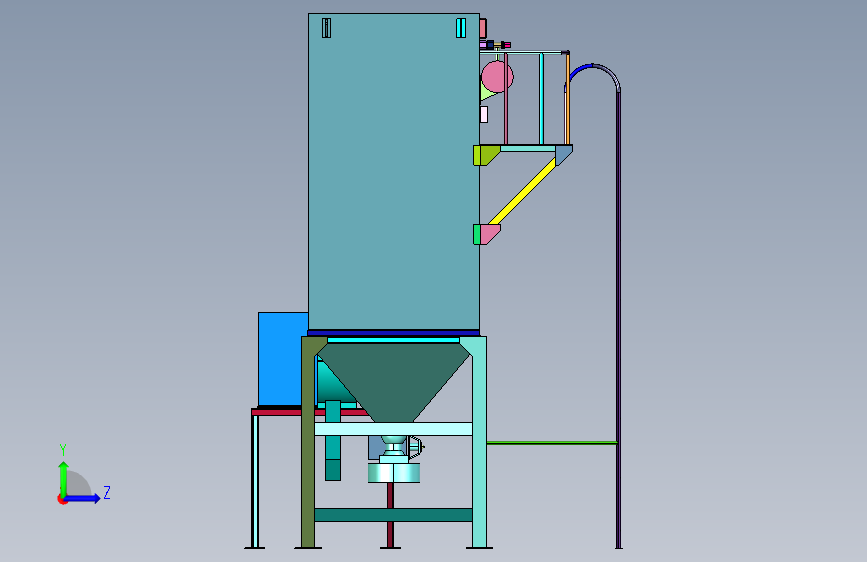This screenshot has height=562, width=867.
Task: Click the green Y axis arrow of triad
Action: (63, 478)
